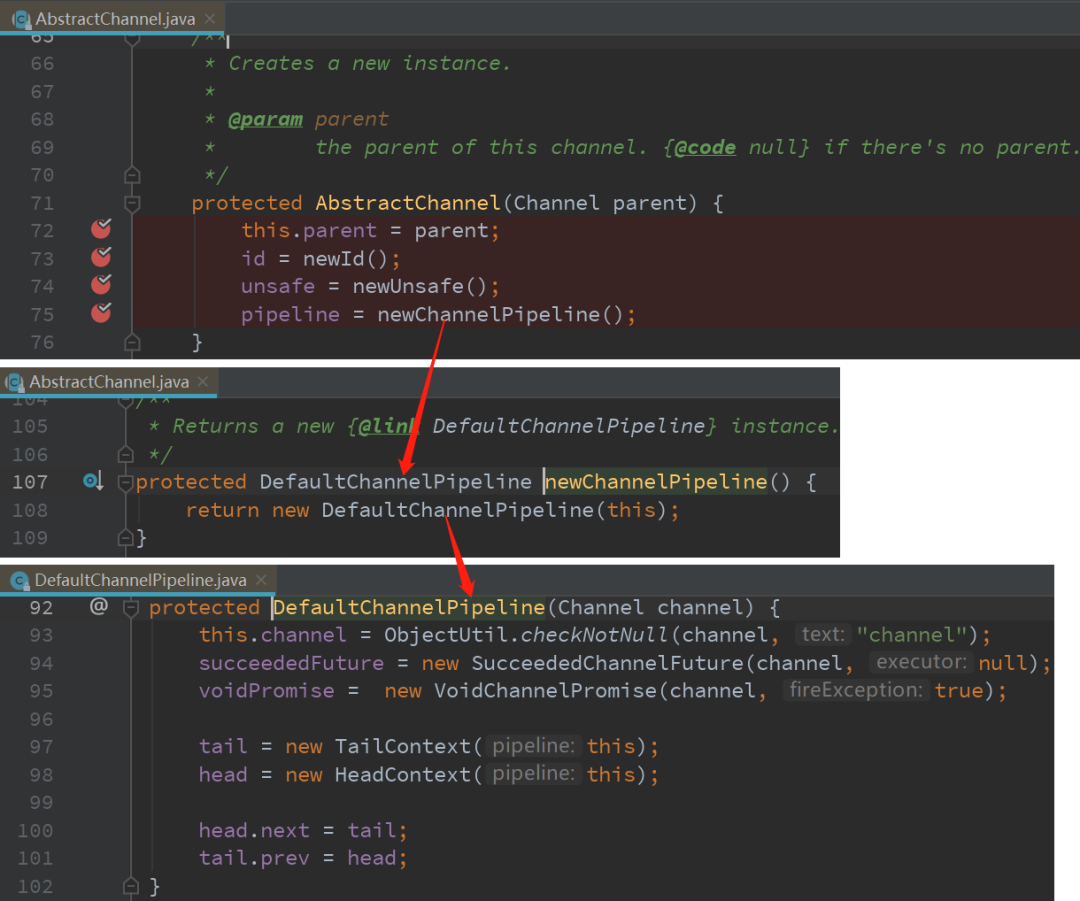Click SucceededChannelFuture on line 94
The width and height of the screenshot is (1080, 901).
[608, 663]
